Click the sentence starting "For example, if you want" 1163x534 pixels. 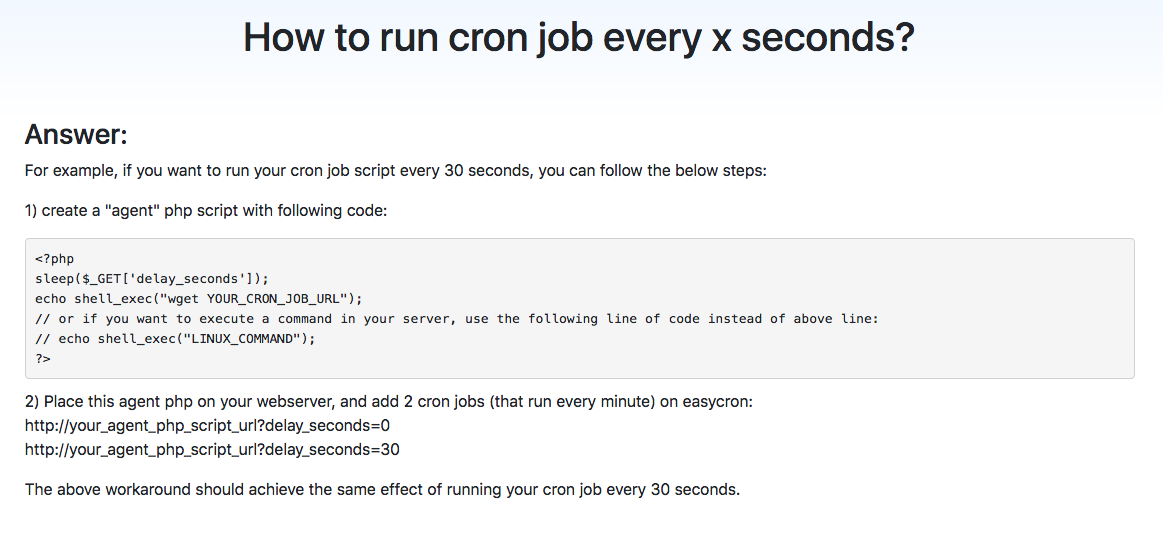[395, 171]
